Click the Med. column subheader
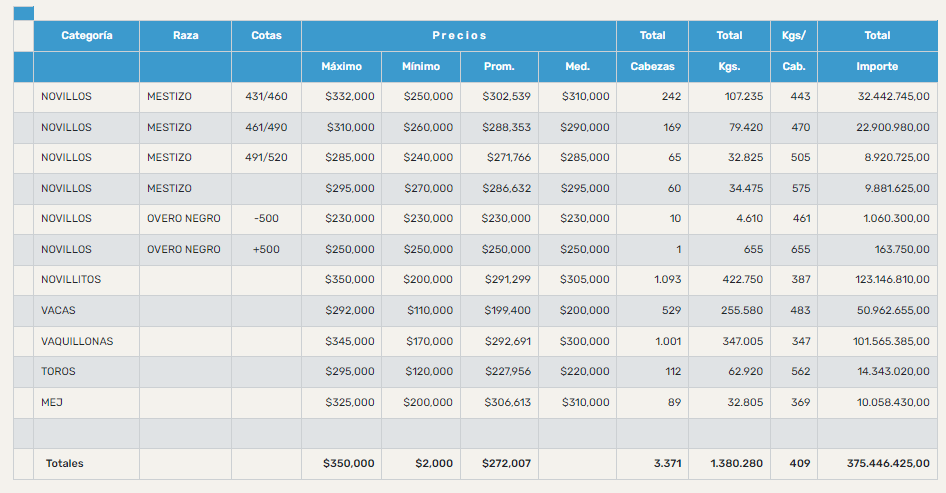Screen dimensions: 946x493 (577, 67)
